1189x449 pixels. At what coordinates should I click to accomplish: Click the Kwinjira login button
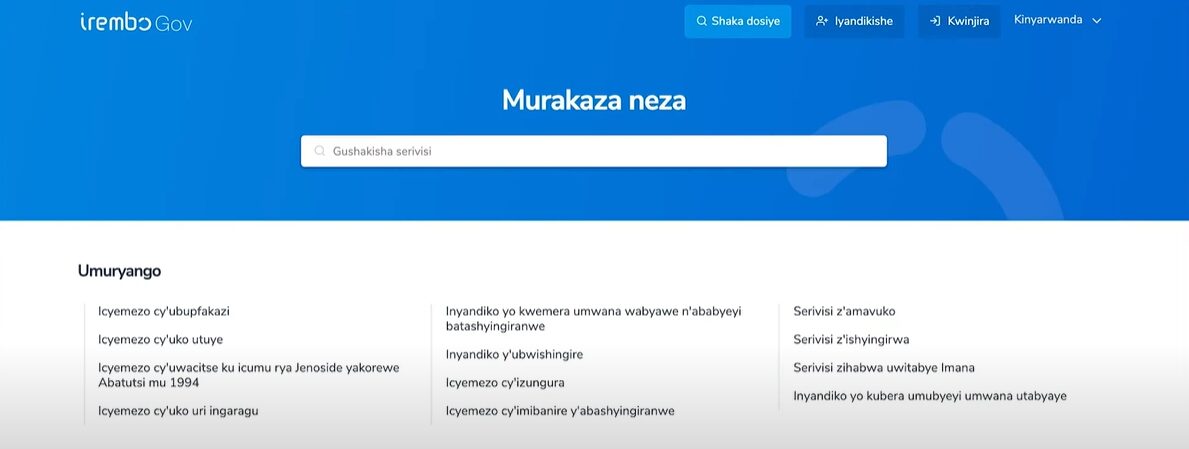click(x=958, y=21)
